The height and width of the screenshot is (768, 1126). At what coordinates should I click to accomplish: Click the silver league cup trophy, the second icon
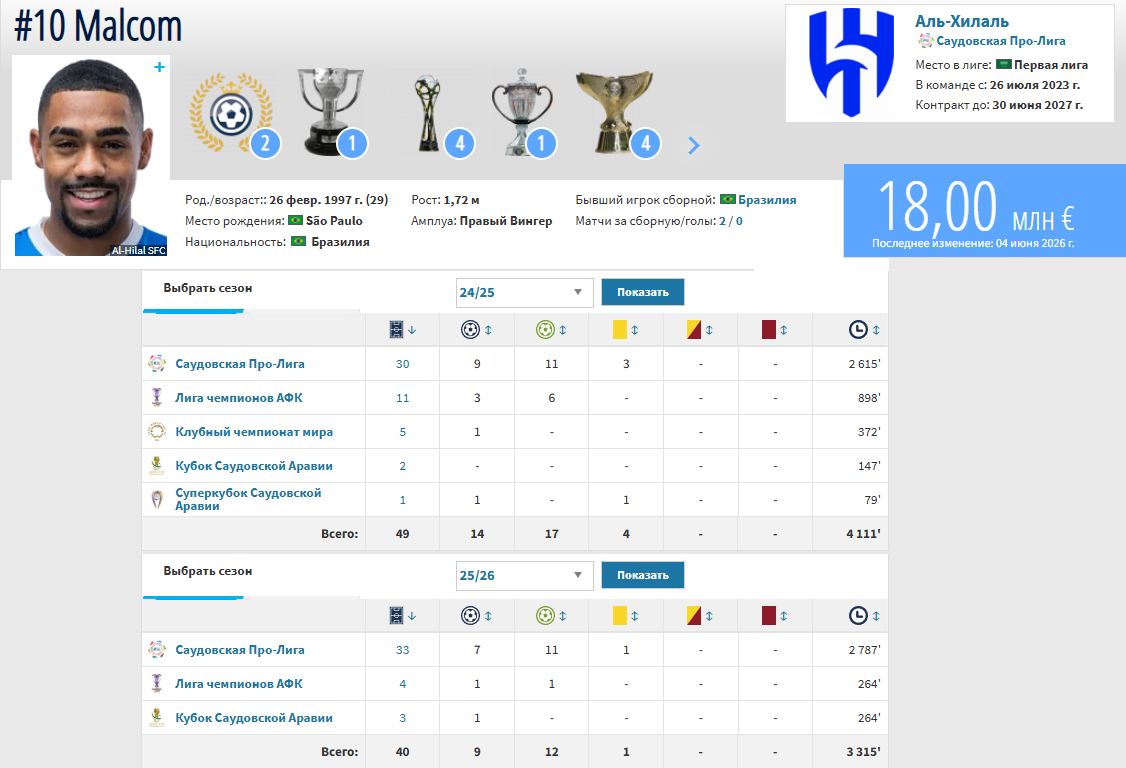click(330, 111)
